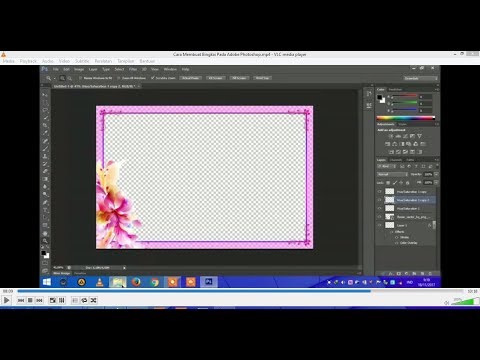Open VLC Media menu
Viewport: 480px width, 360px height.
8,61
